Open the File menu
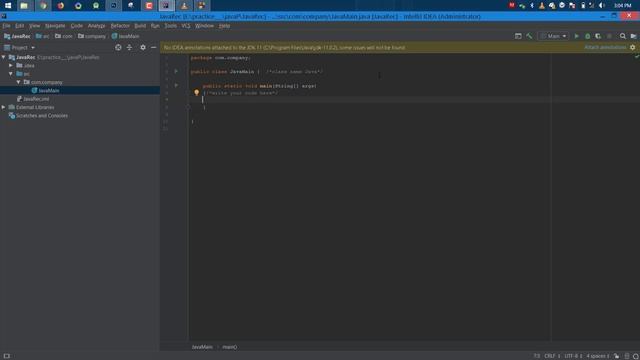Viewport: 640px width, 360px height. (x=7, y=26)
